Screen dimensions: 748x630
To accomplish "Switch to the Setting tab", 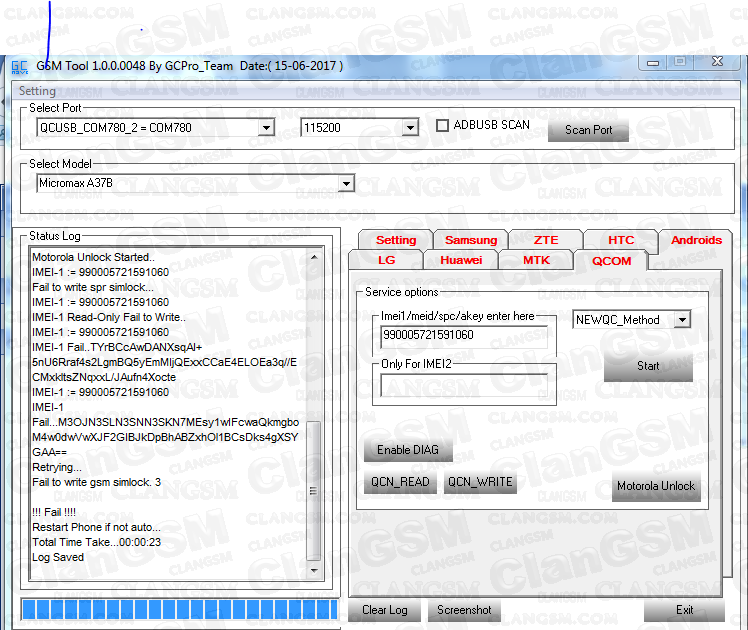I will coord(395,240).
